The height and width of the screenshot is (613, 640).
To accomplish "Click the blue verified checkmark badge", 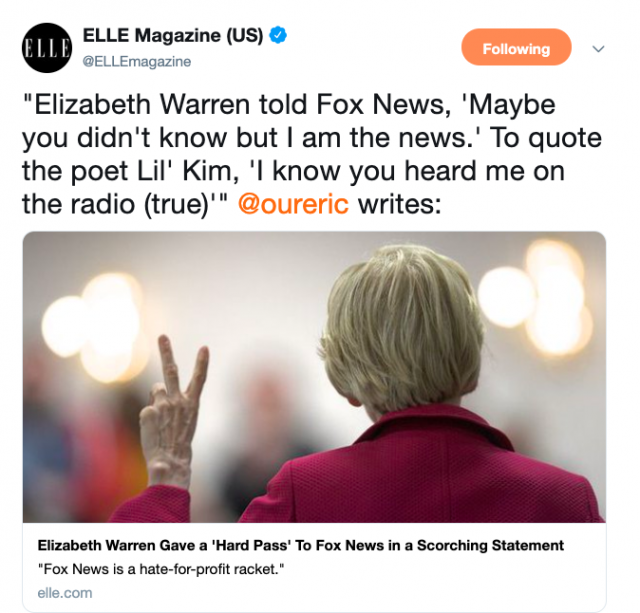I will click(x=278, y=35).
